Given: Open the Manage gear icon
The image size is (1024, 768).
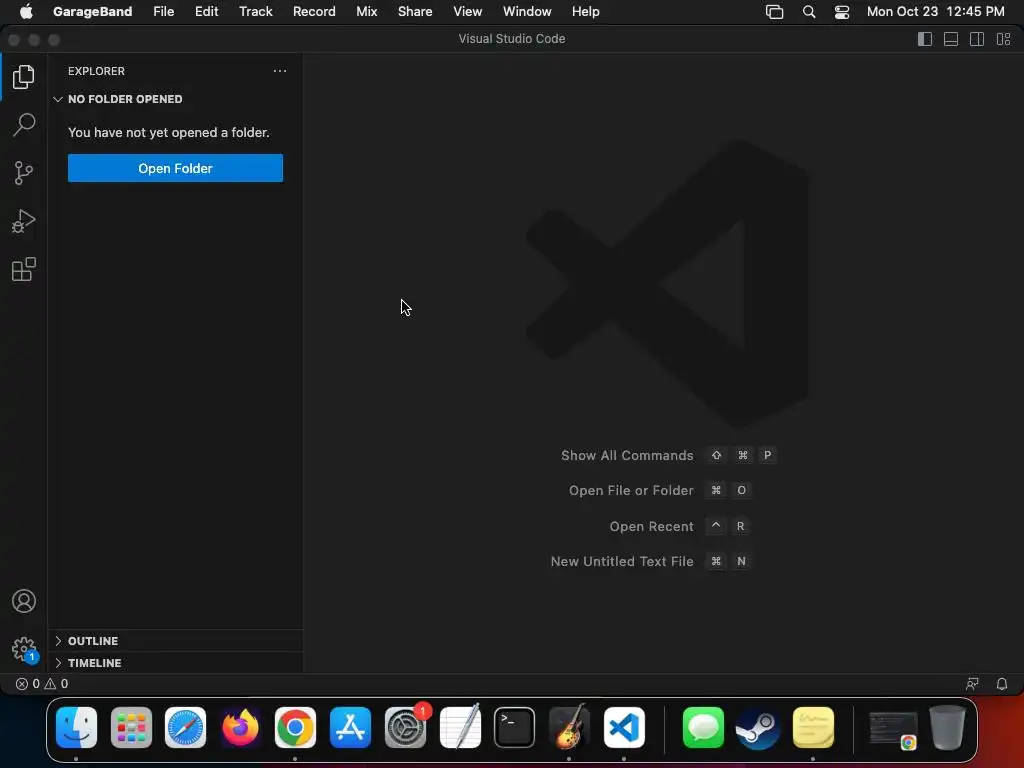Looking at the screenshot, I should [24, 649].
